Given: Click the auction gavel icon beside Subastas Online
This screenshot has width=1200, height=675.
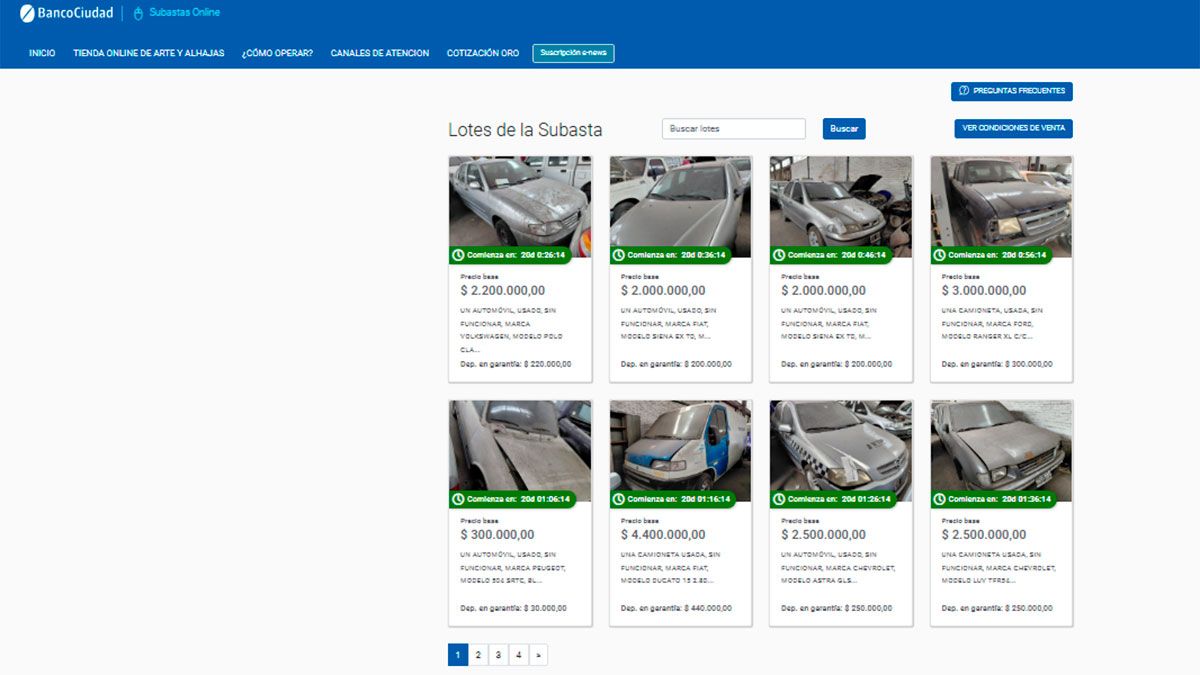Looking at the screenshot, I should click(137, 13).
